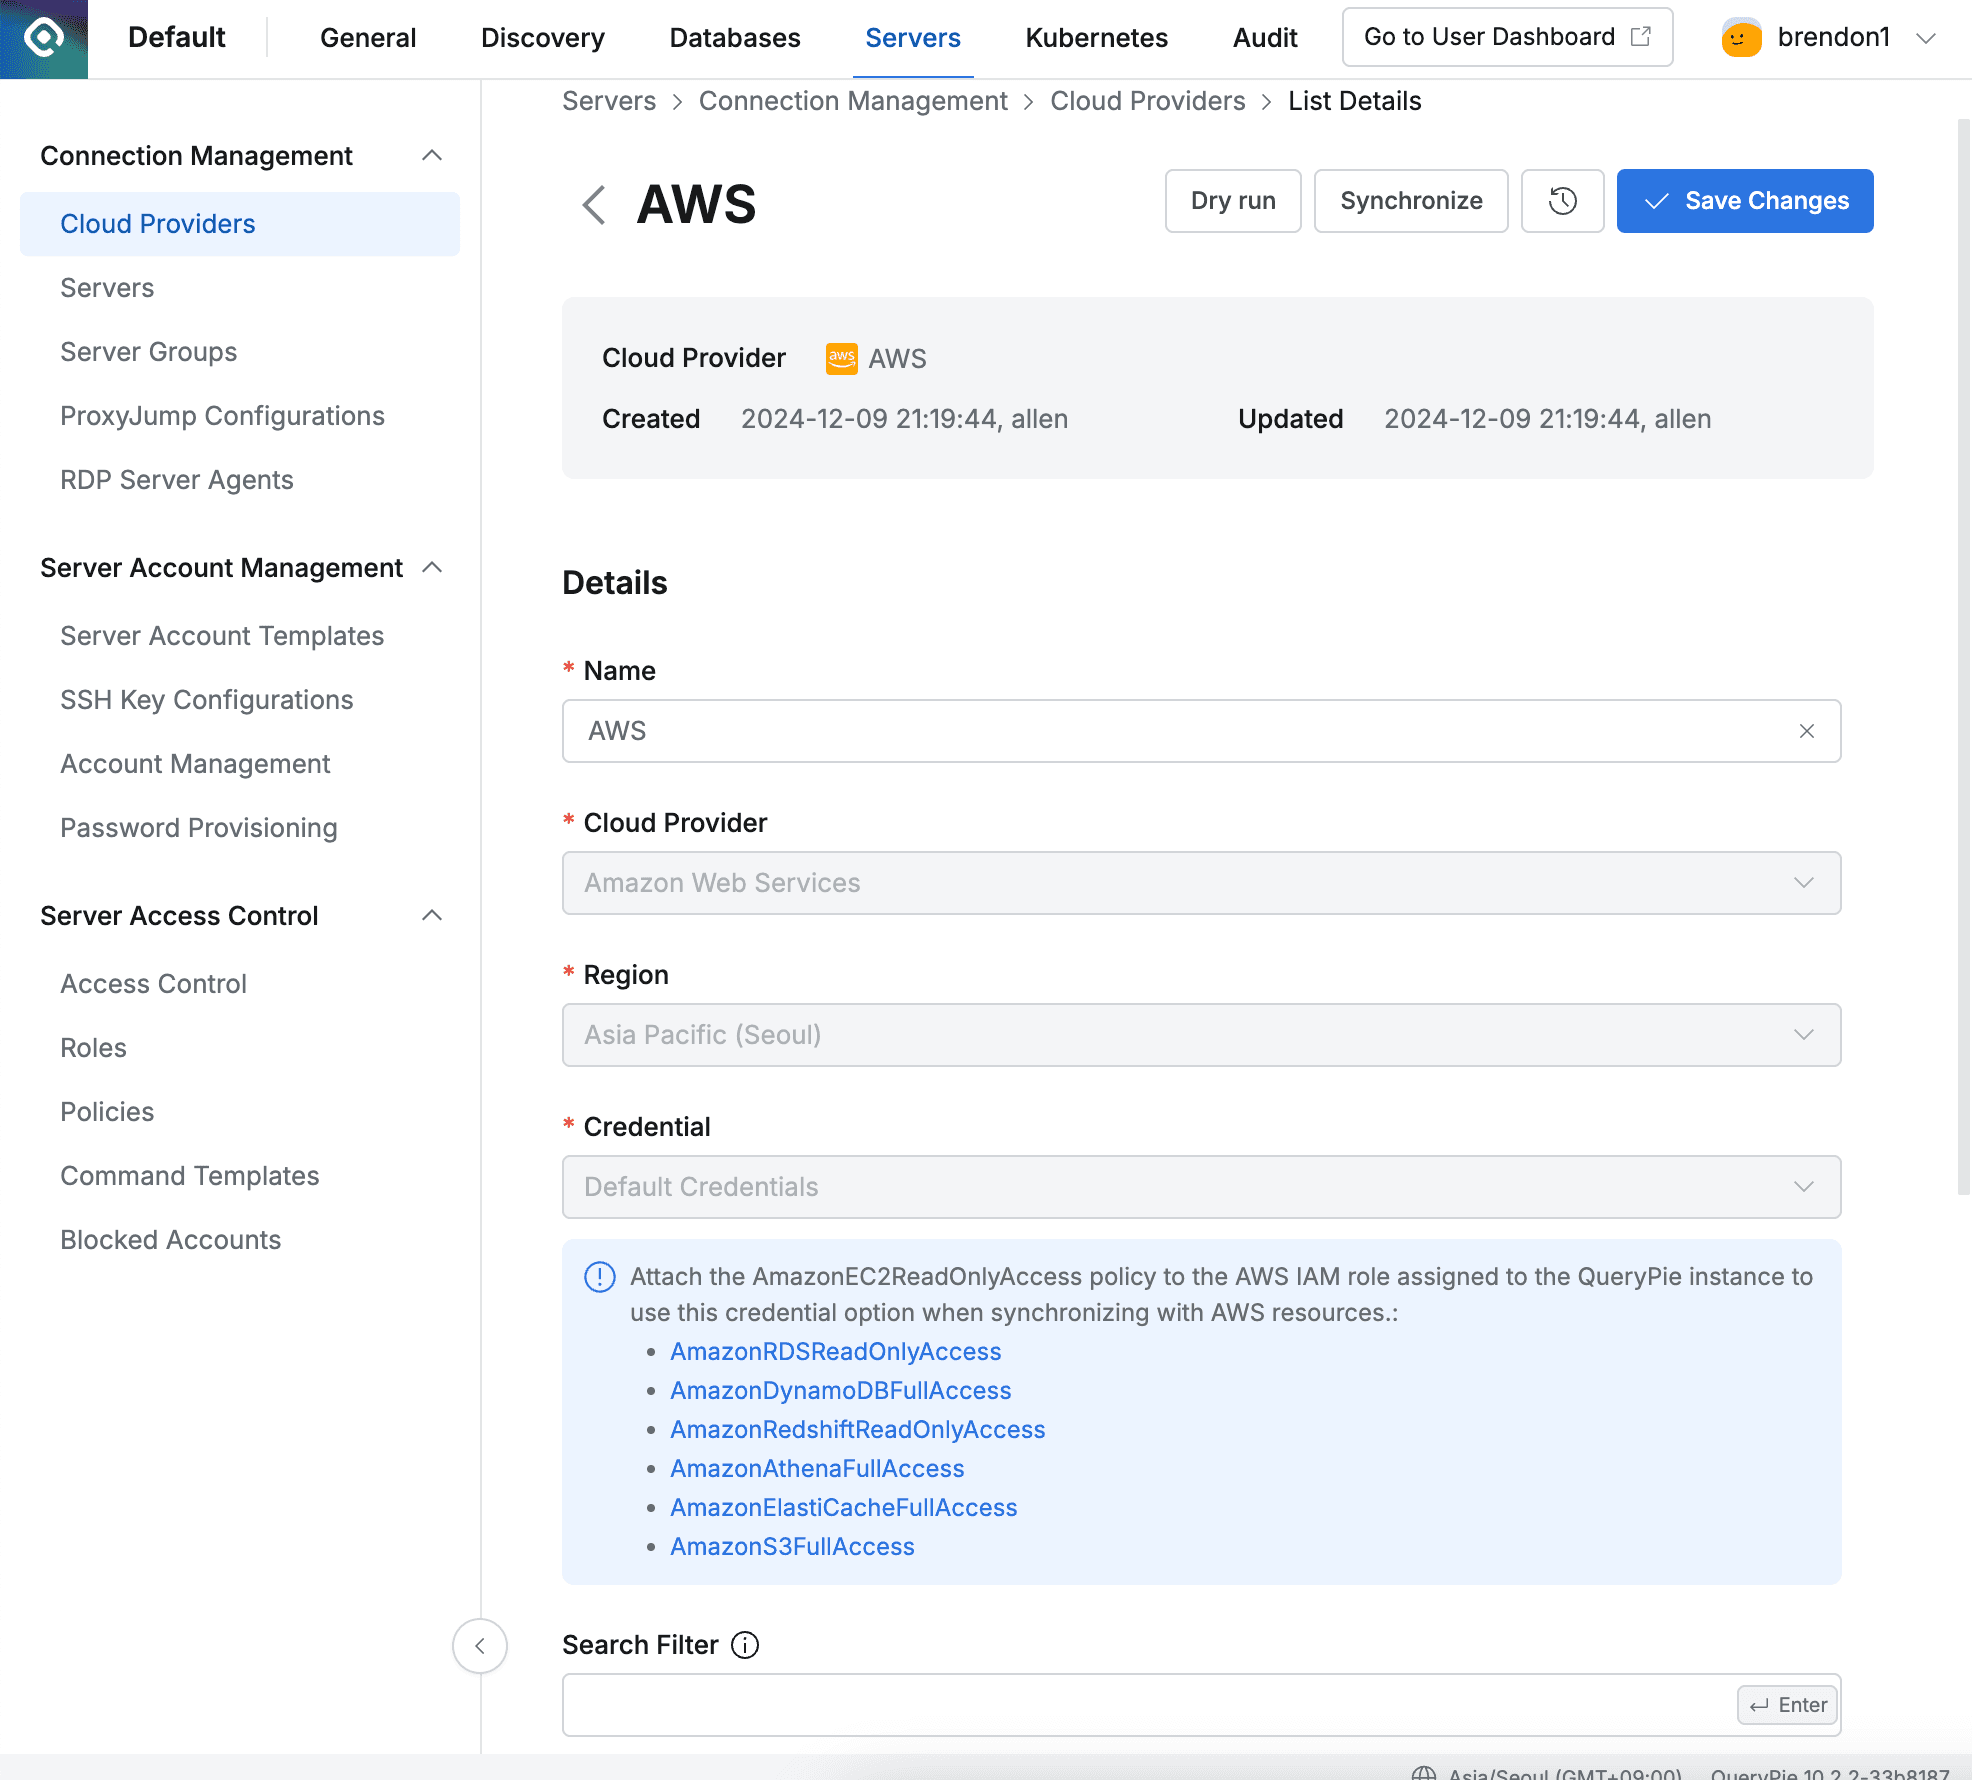Collapse the sidebar using the circular arrow

coord(480,1646)
